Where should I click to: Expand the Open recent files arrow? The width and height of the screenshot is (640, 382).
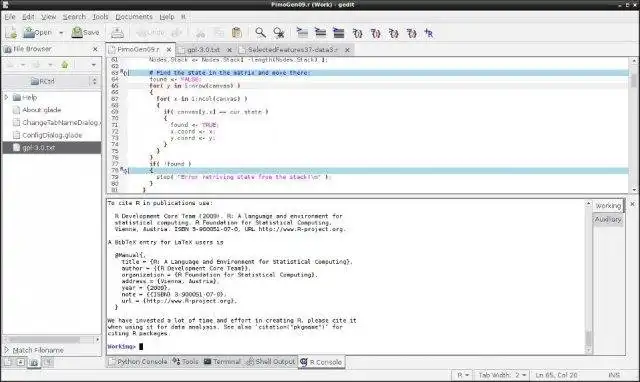pos(61,33)
